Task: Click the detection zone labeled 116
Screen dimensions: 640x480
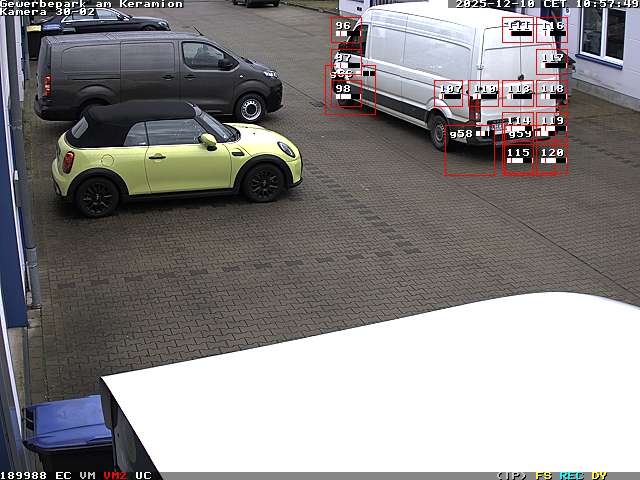Action: click(552, 29)
